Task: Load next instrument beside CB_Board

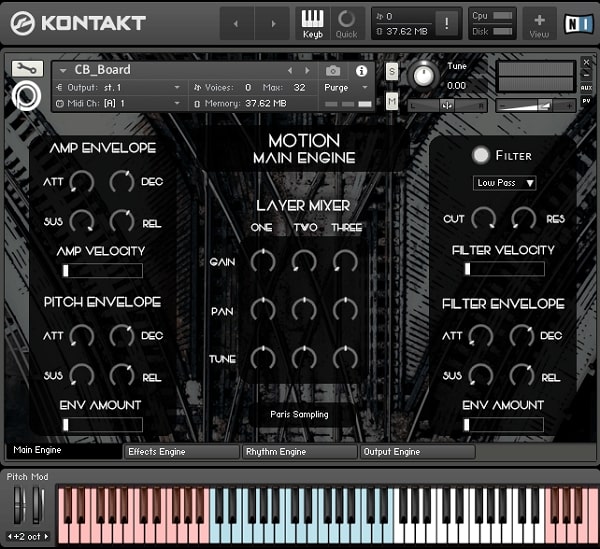Action: coord(307,70)
